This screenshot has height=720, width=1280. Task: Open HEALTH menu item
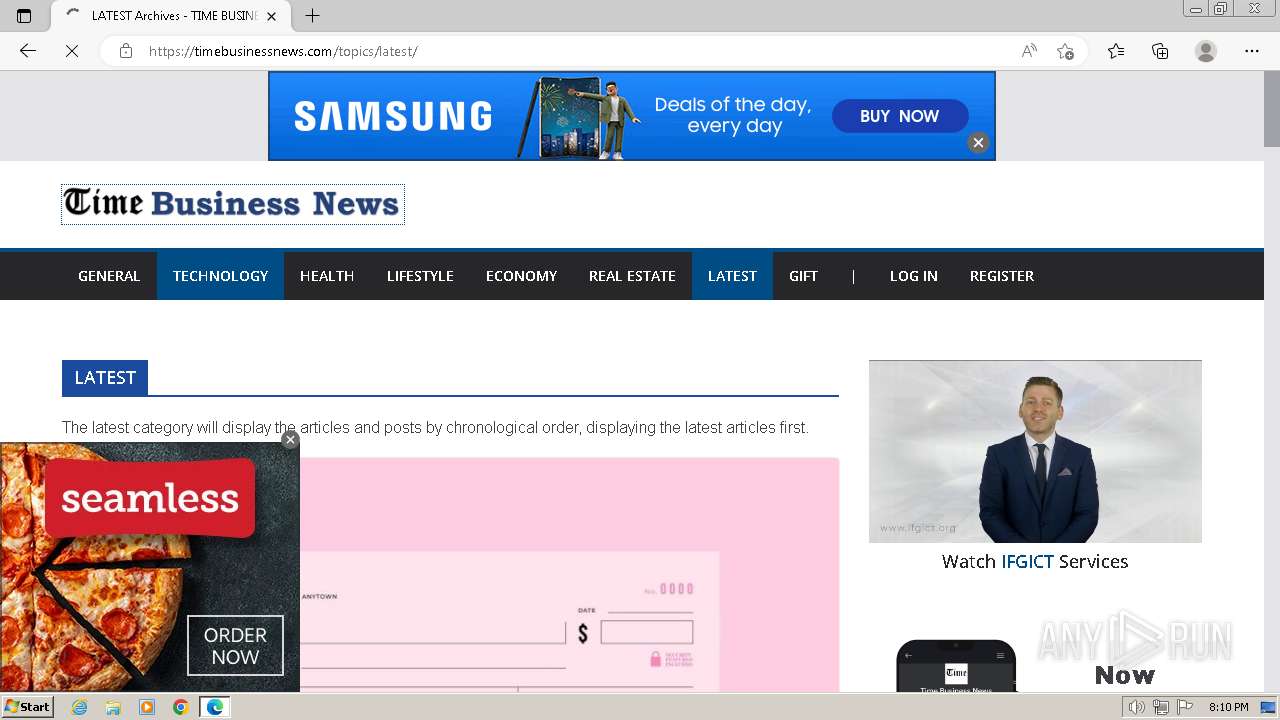(x=327, y=276)
